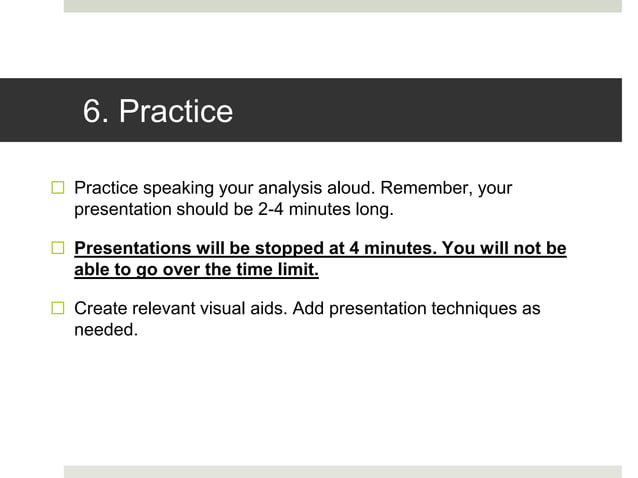Click the word 'needed.' in last bullet
This screenshot has height=478, width=638.
point(106,330)
